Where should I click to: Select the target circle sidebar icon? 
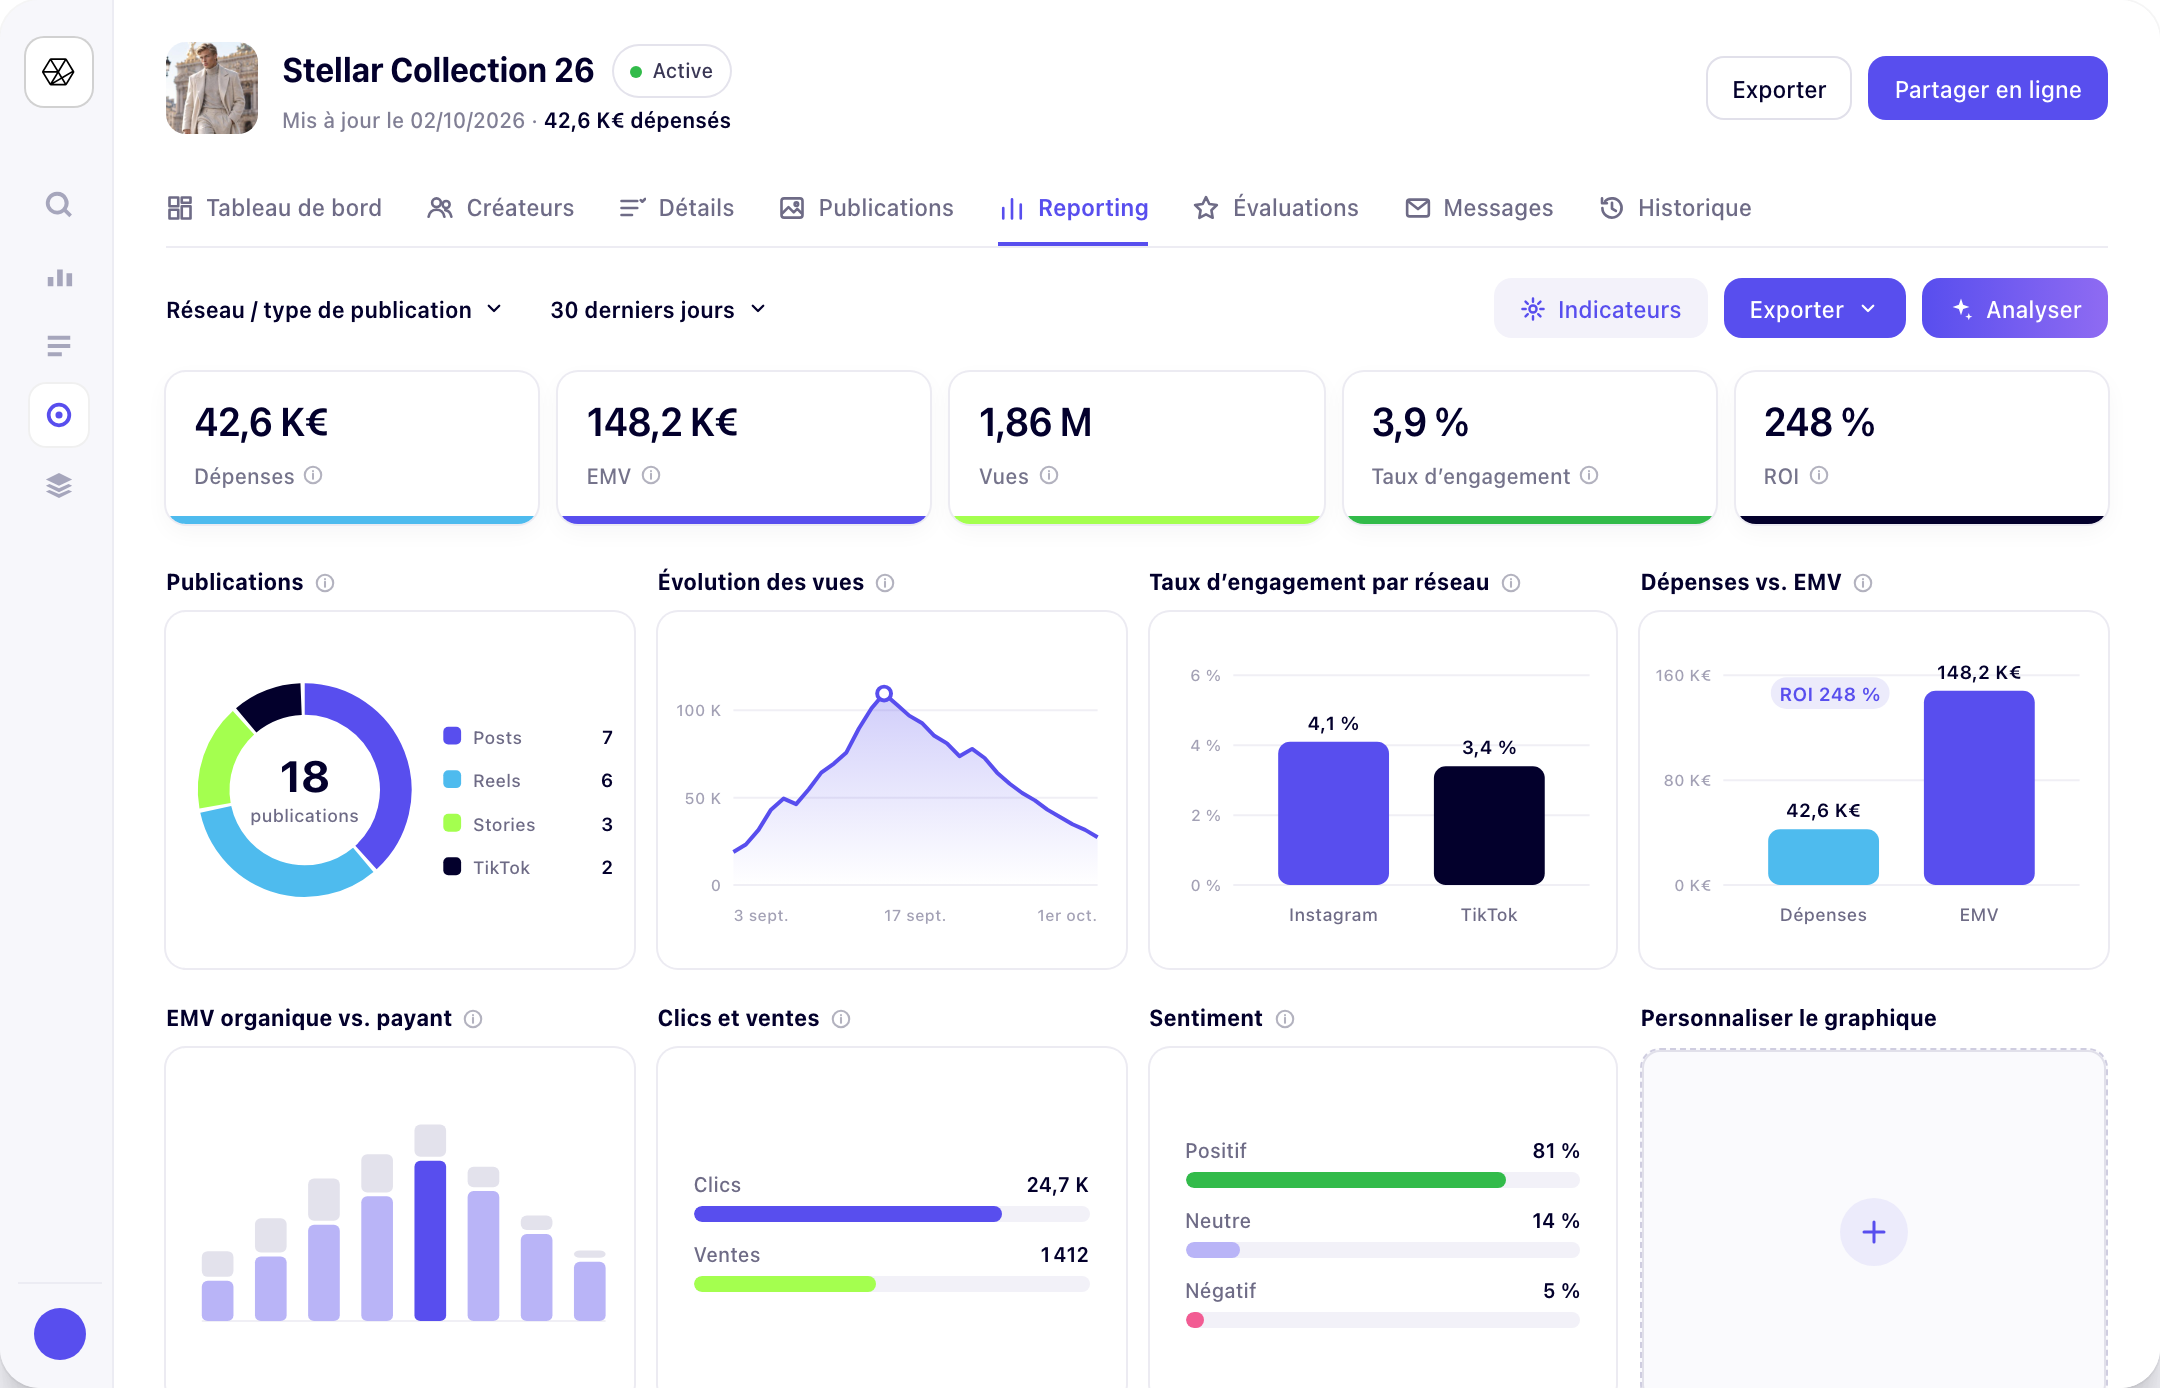pos(59,415)
